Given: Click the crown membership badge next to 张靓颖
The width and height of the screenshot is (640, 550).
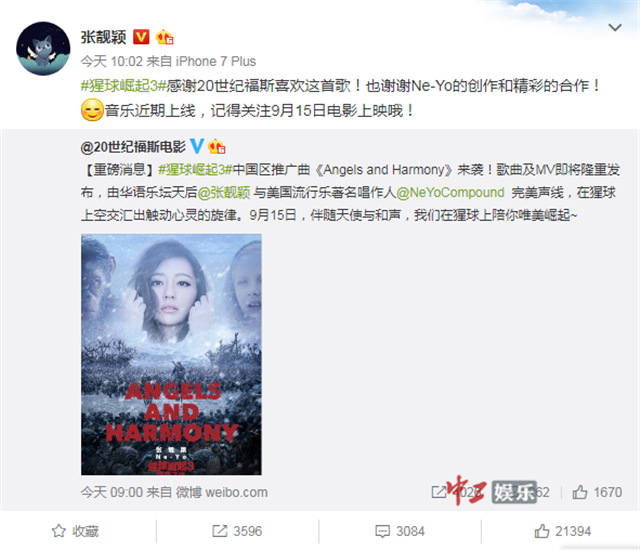Looking at the screenshot, I should 164,37.
